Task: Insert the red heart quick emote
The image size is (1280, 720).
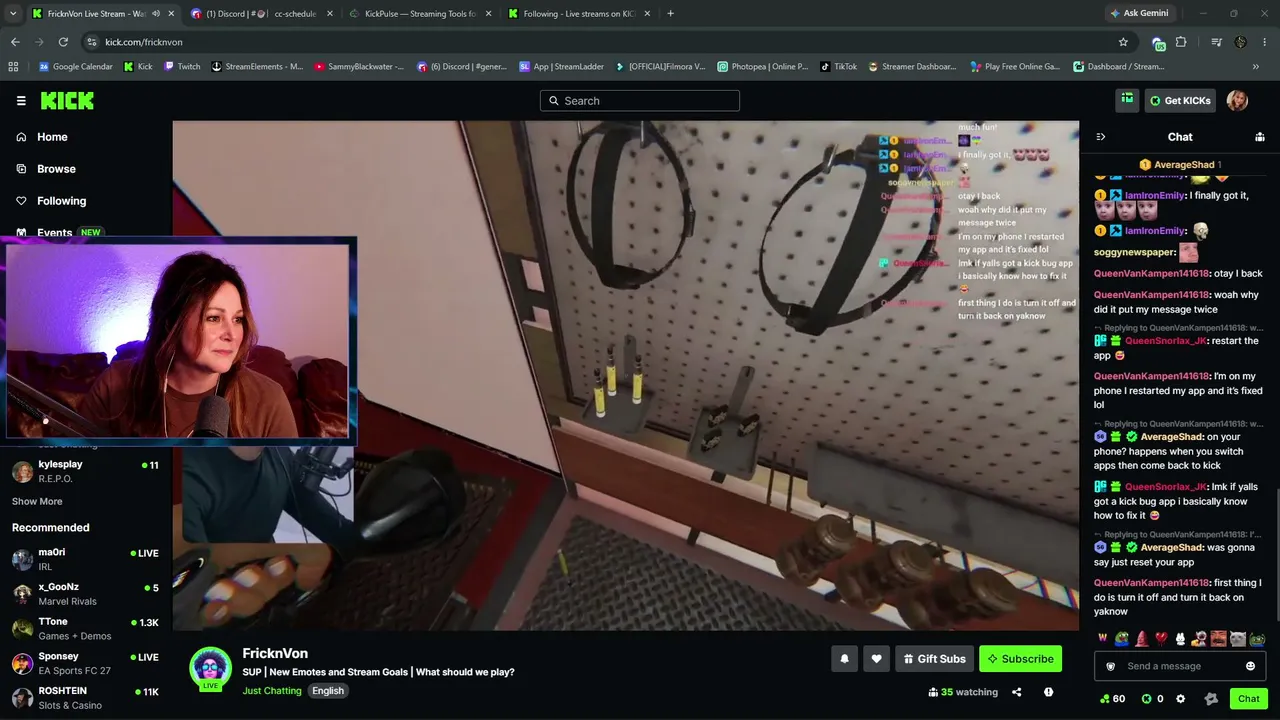Action: [1161, 638]
